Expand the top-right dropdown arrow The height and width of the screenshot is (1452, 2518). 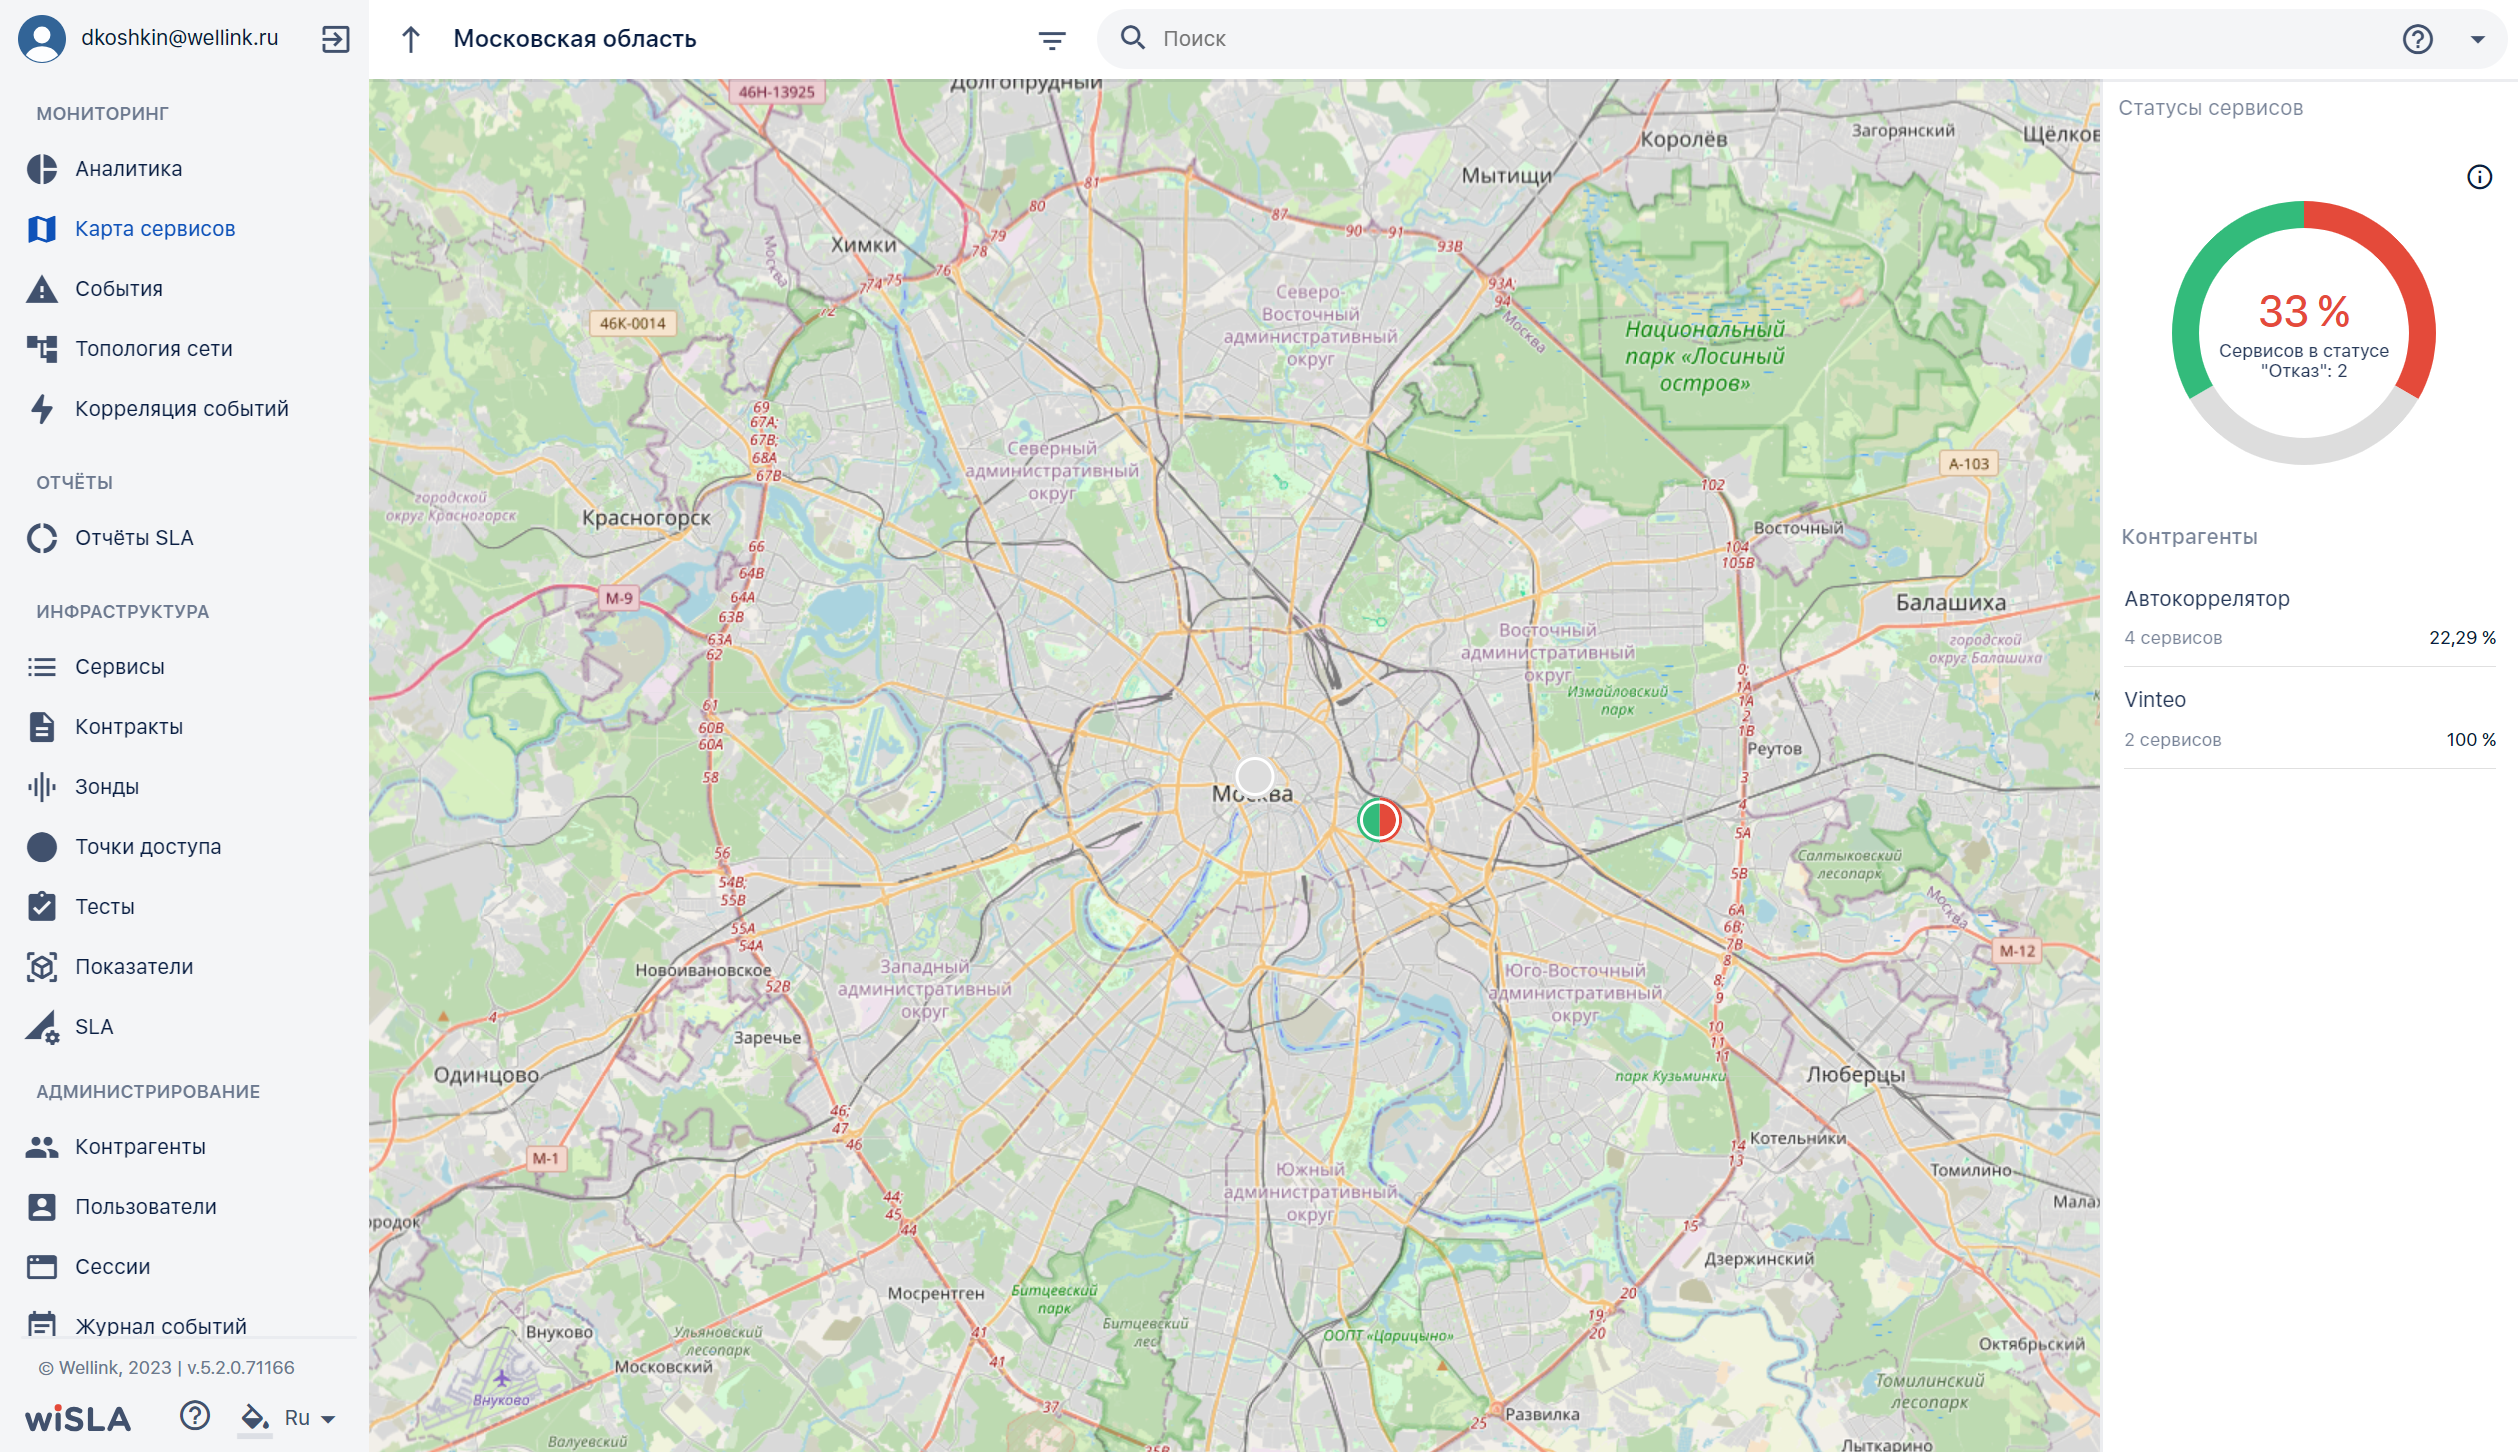pyautogui.click(x=2477, y=40)
